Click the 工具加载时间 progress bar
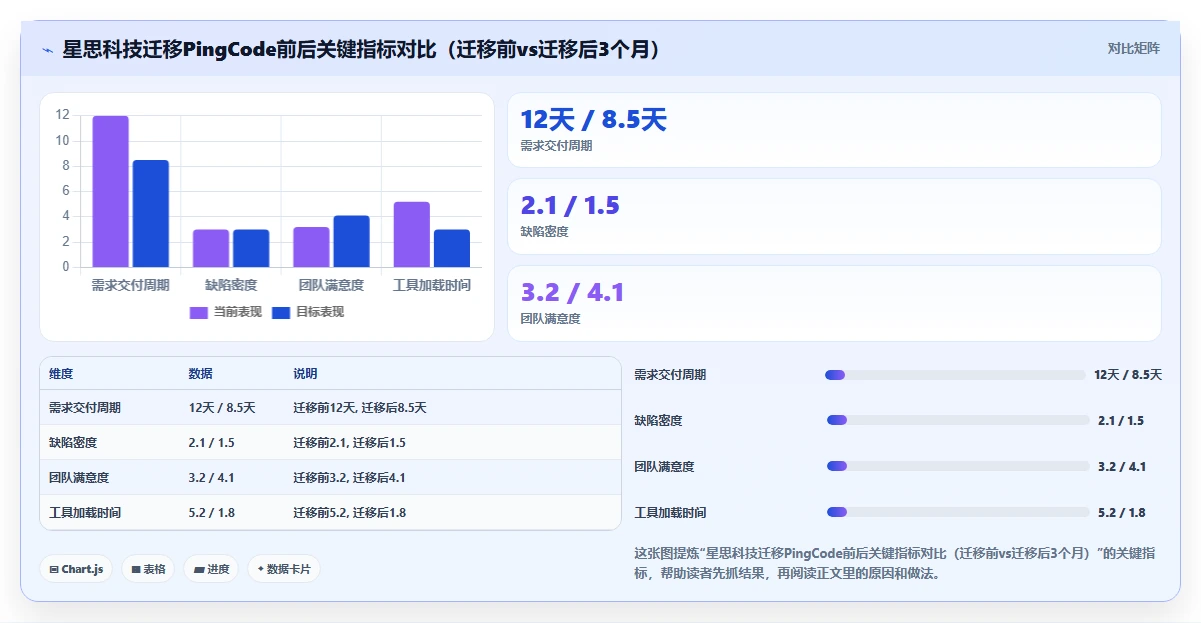The width and height of the screenshot is (1201, 623). tap(958, 512)
